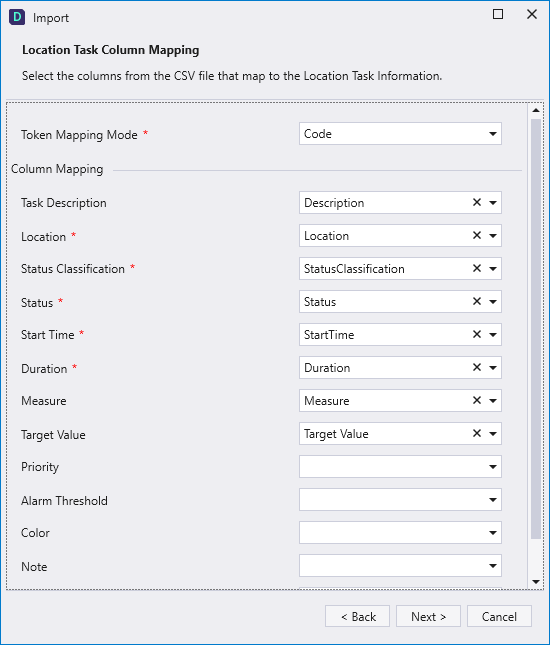Clear the Location column mapping
The width and height of the screenshot is (550, 645).
(x=477, y=235)
